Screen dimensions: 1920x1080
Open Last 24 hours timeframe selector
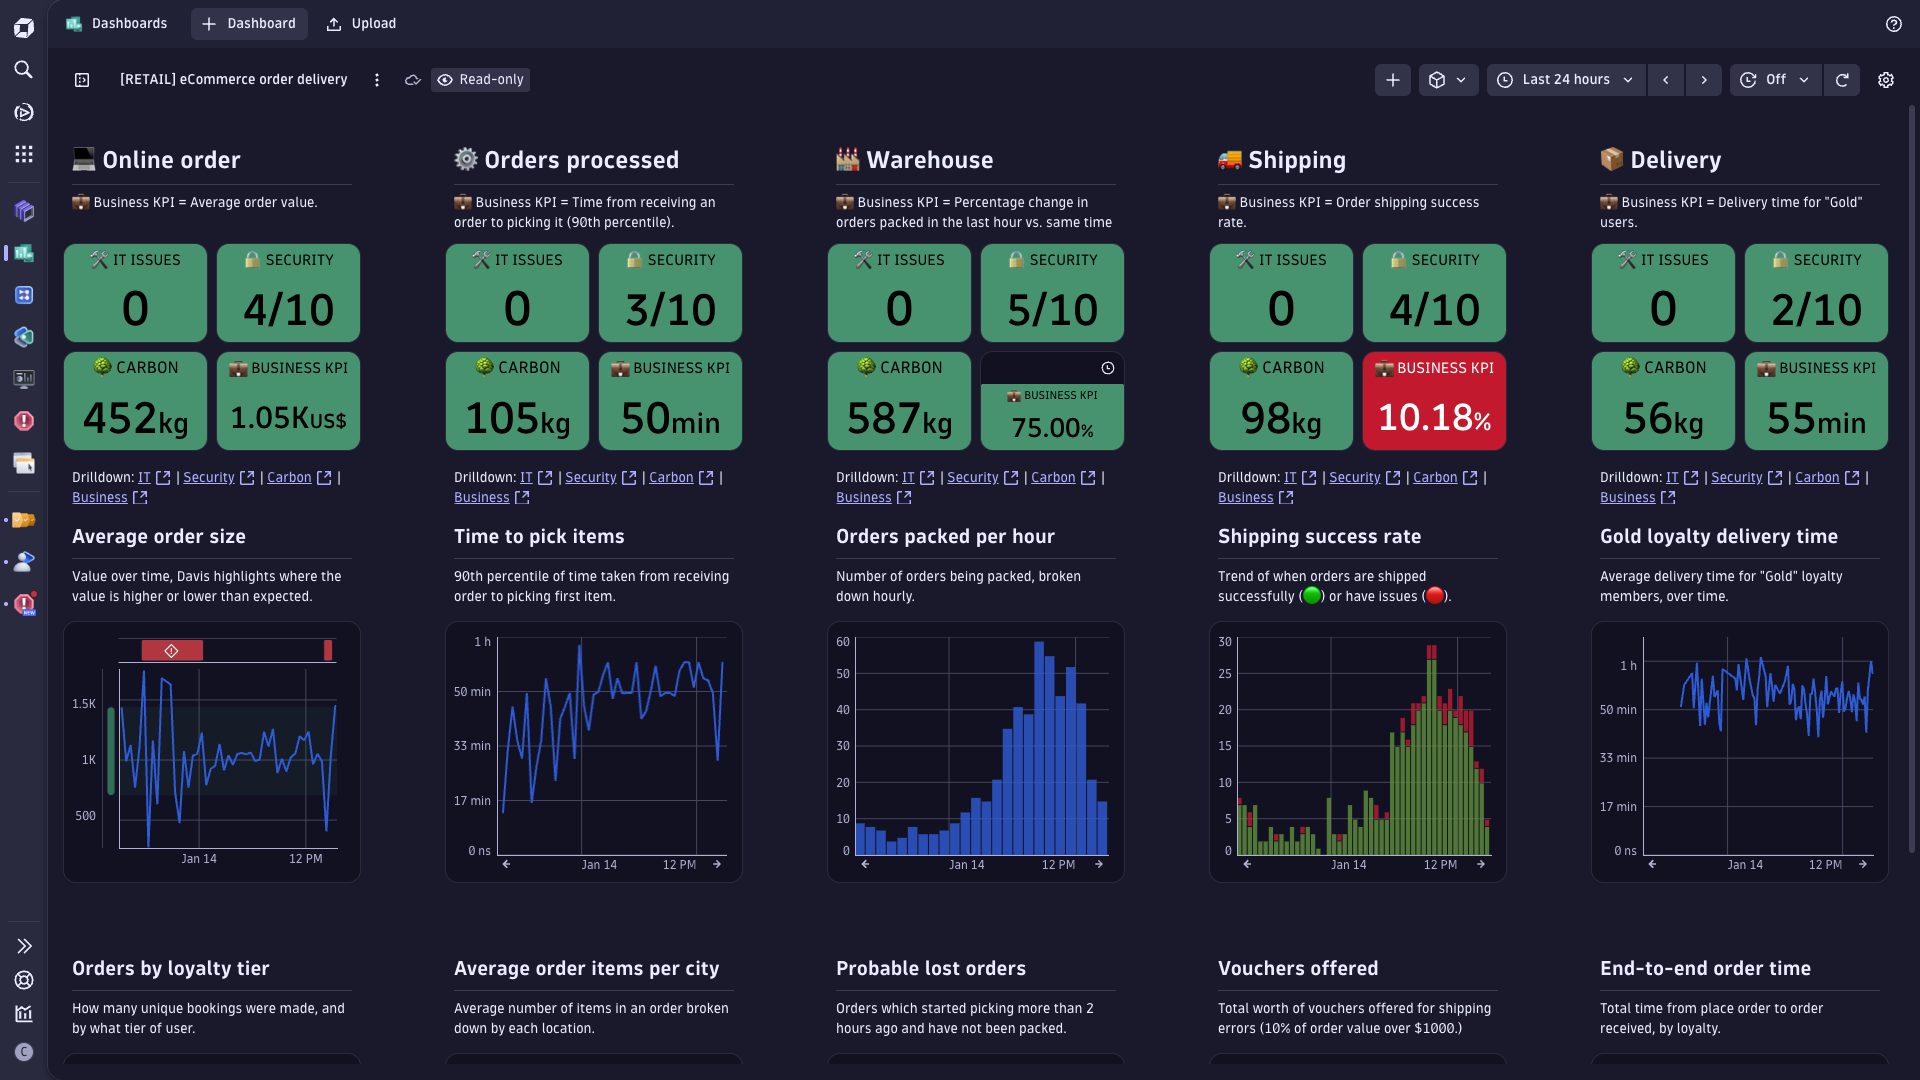coord(1566,80)
